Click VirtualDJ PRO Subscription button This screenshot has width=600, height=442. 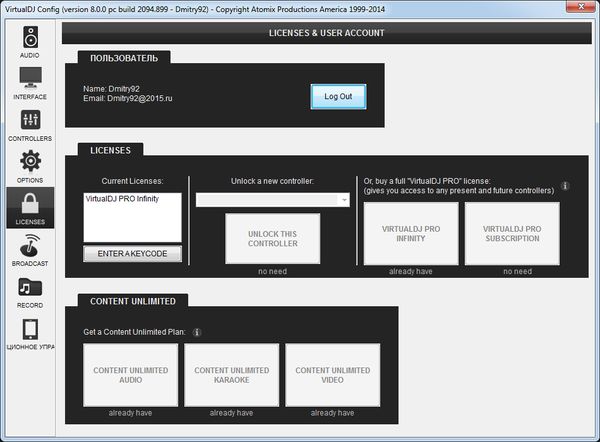[x=512, y=233]
